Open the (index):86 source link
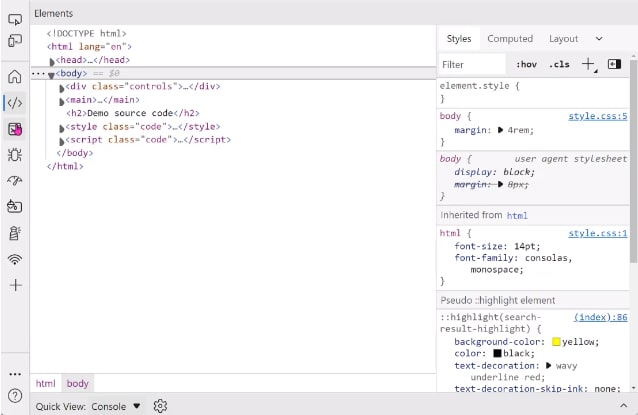The height and width of the screenshot is (415, 638). [x=601, y=317]
